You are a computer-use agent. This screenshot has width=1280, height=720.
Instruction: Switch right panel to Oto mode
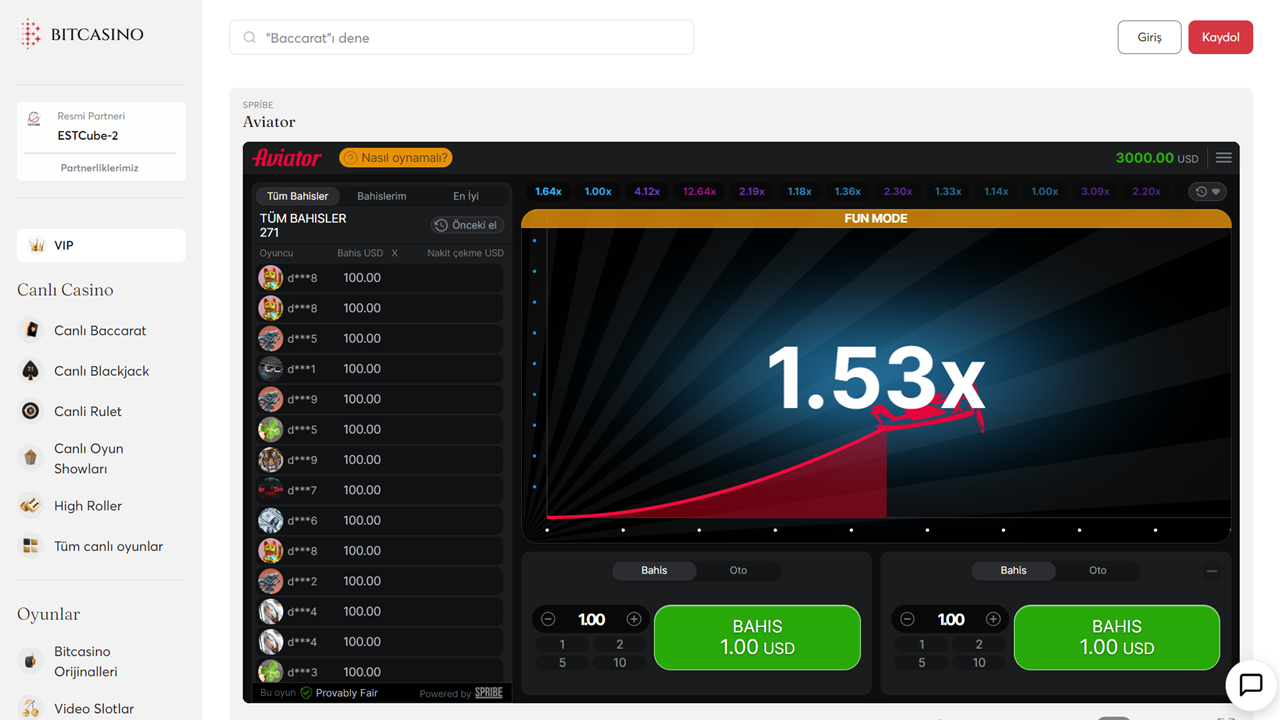1097,570
